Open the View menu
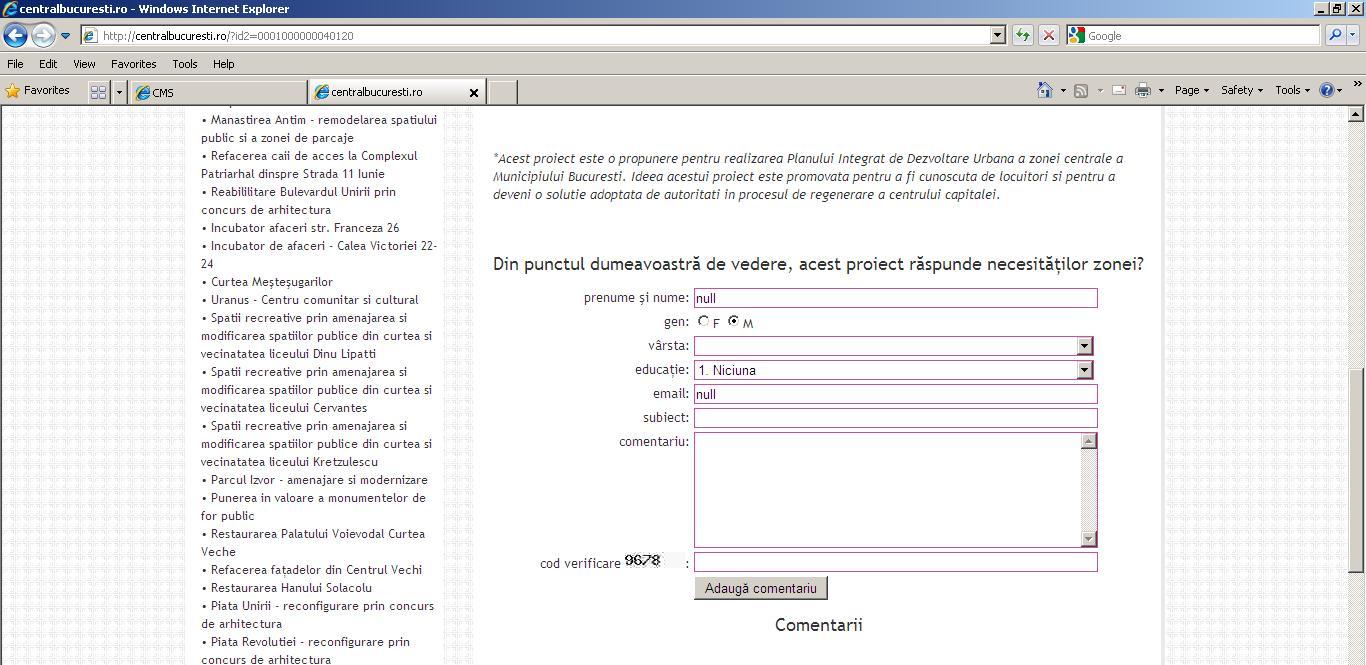The image size is (1366, 665). coord(84,64)
